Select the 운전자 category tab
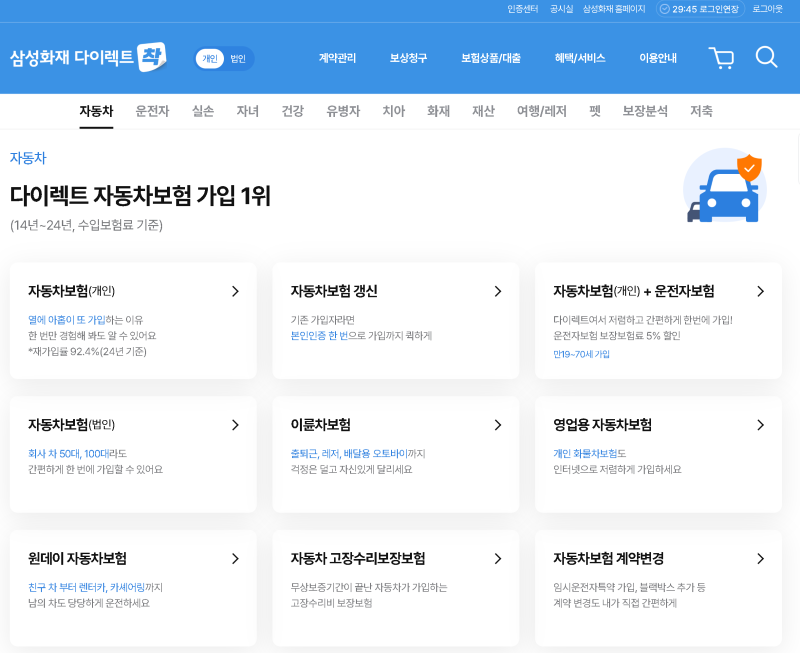 tap(152, 111)
